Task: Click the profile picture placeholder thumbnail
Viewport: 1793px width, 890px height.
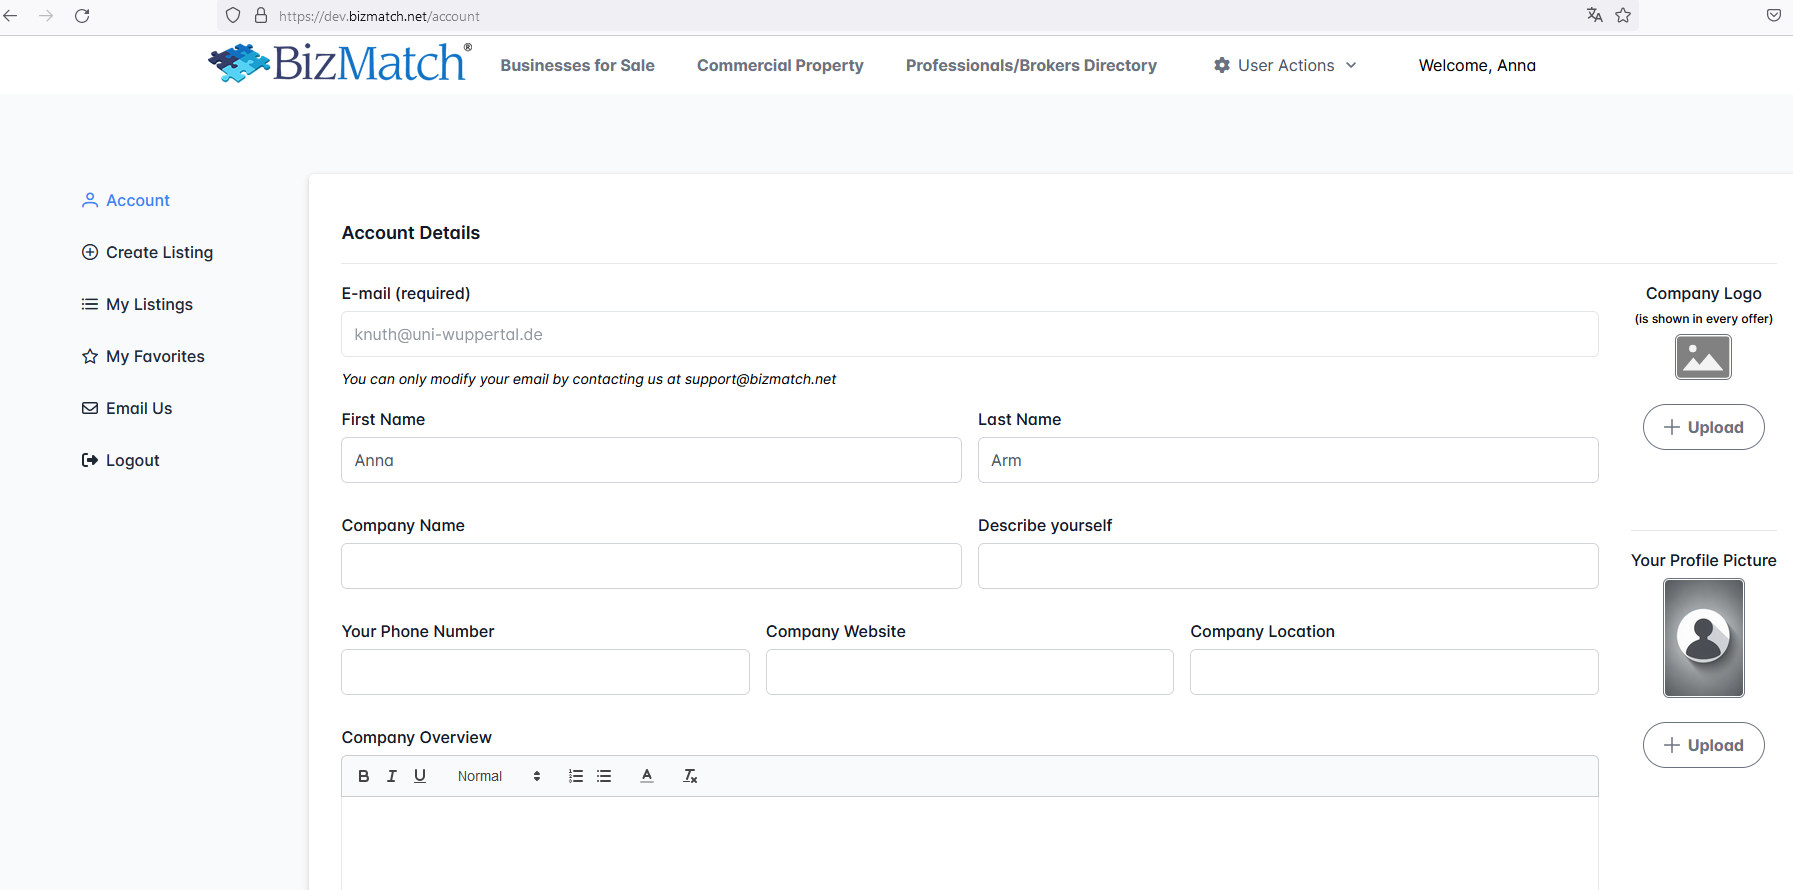Action: coord(1703,638)
